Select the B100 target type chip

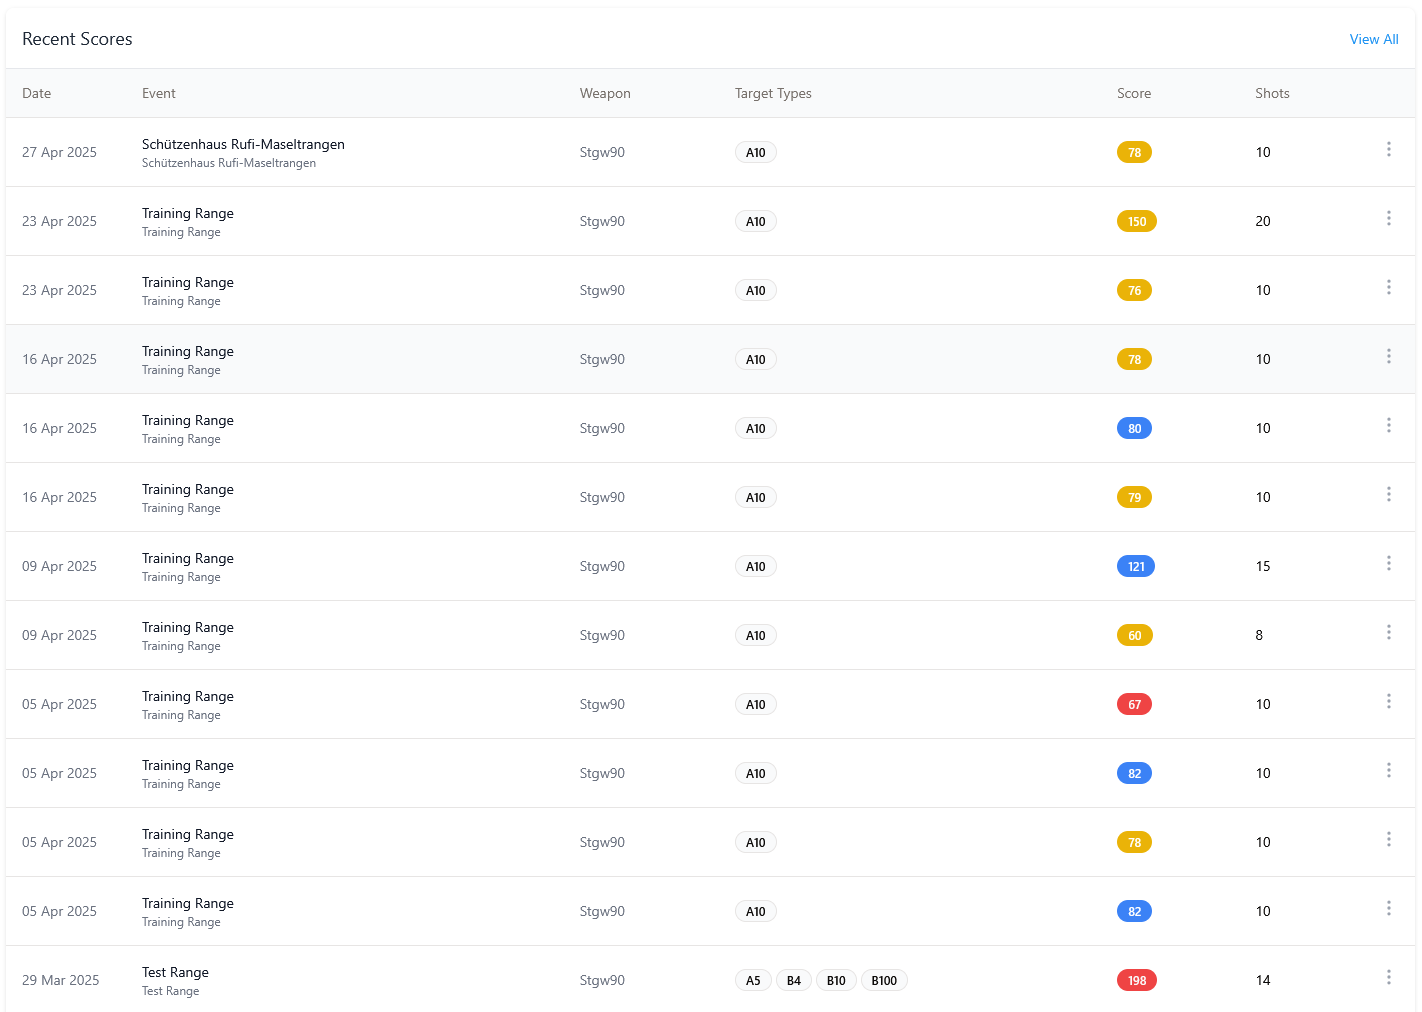[884, 980]
